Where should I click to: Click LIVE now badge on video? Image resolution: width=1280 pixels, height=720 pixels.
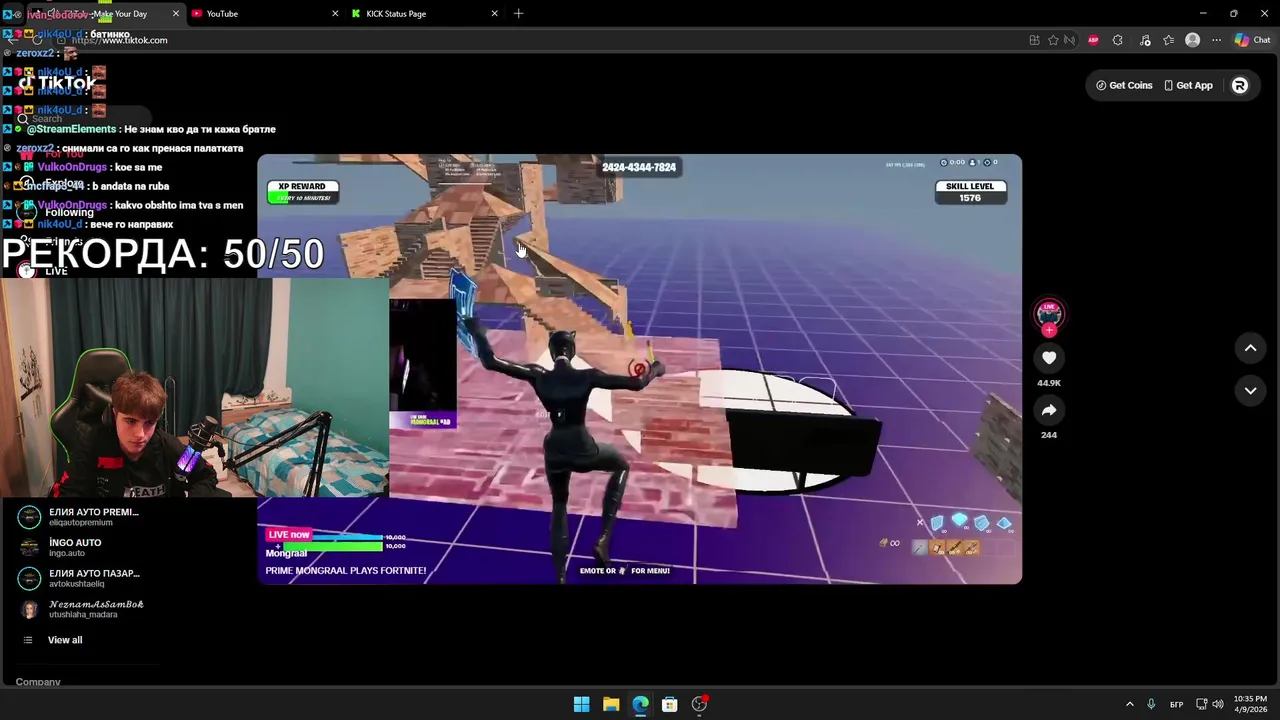coord(289,535)
